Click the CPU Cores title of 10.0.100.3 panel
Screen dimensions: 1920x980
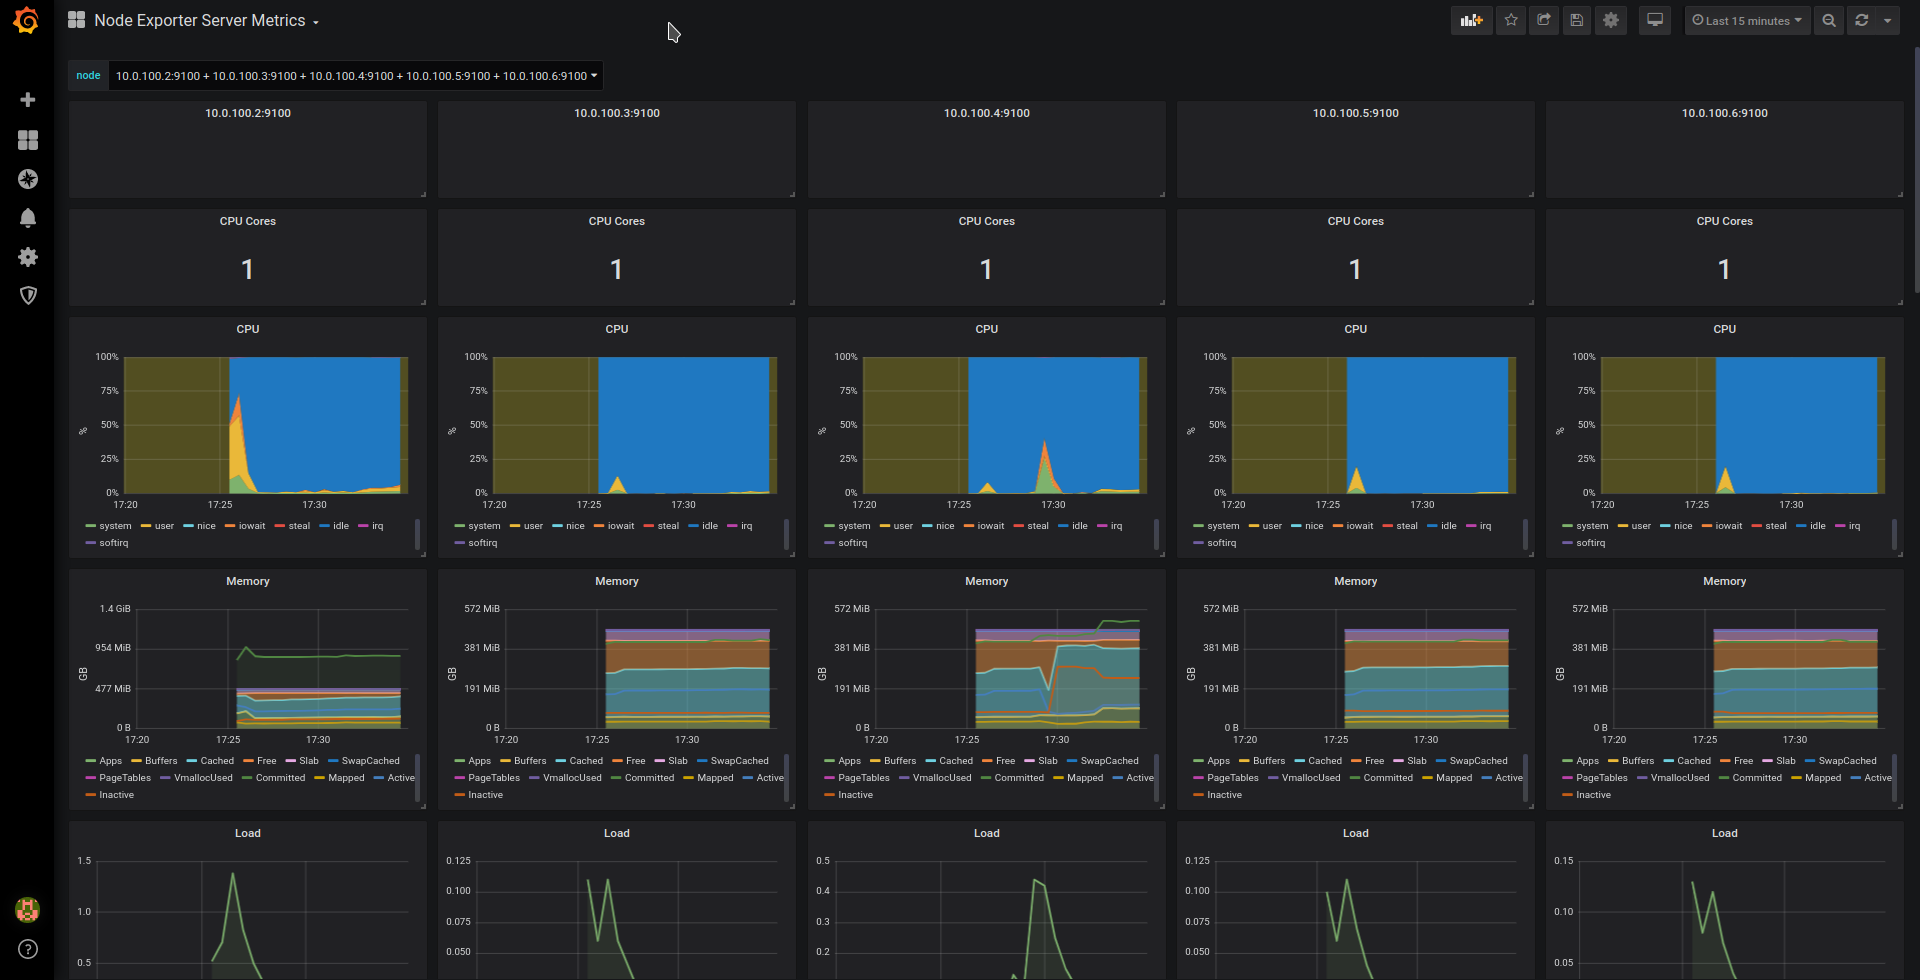click(x=616, y=221)
